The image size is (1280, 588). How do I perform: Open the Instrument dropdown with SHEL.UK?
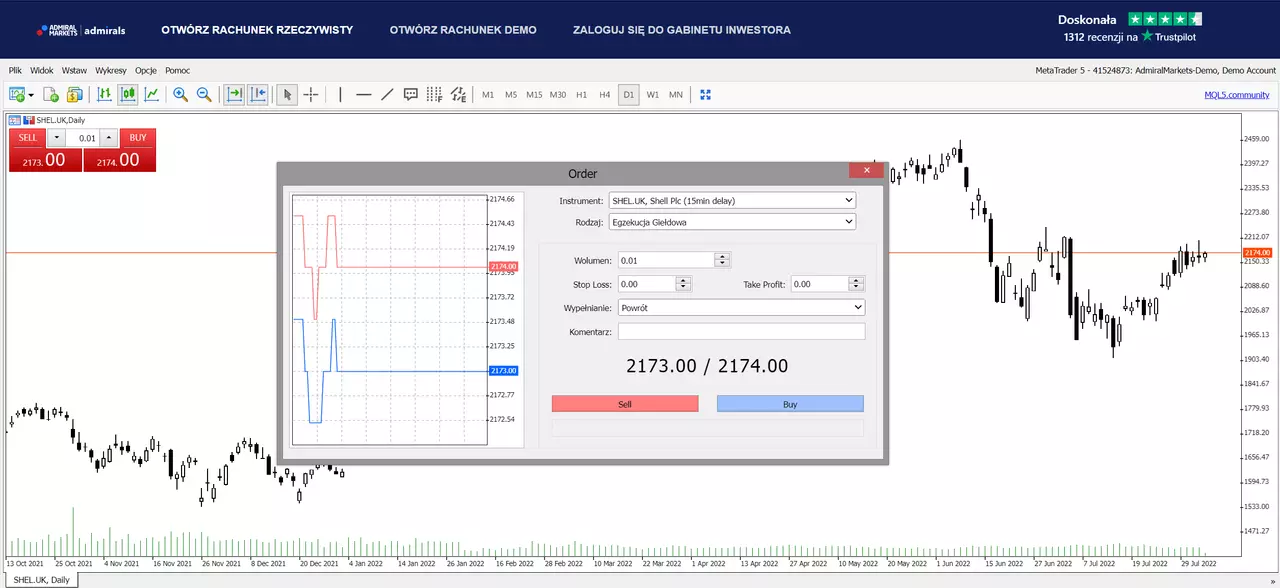[732, 200]
